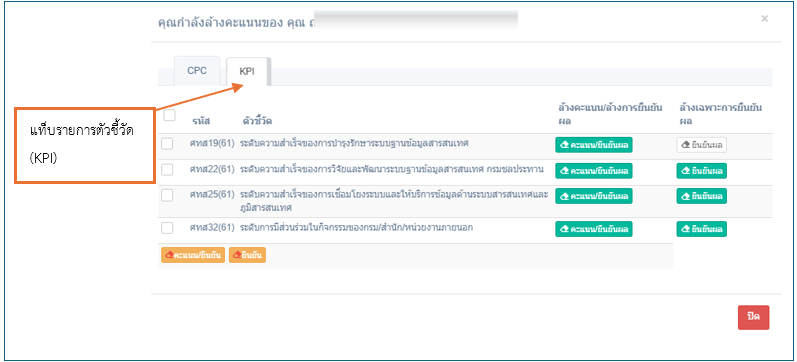Click the code text ศทส25(61)
The height and width of the screenshot is (362, 797).
pyautogui.click(x=211, y=195)
